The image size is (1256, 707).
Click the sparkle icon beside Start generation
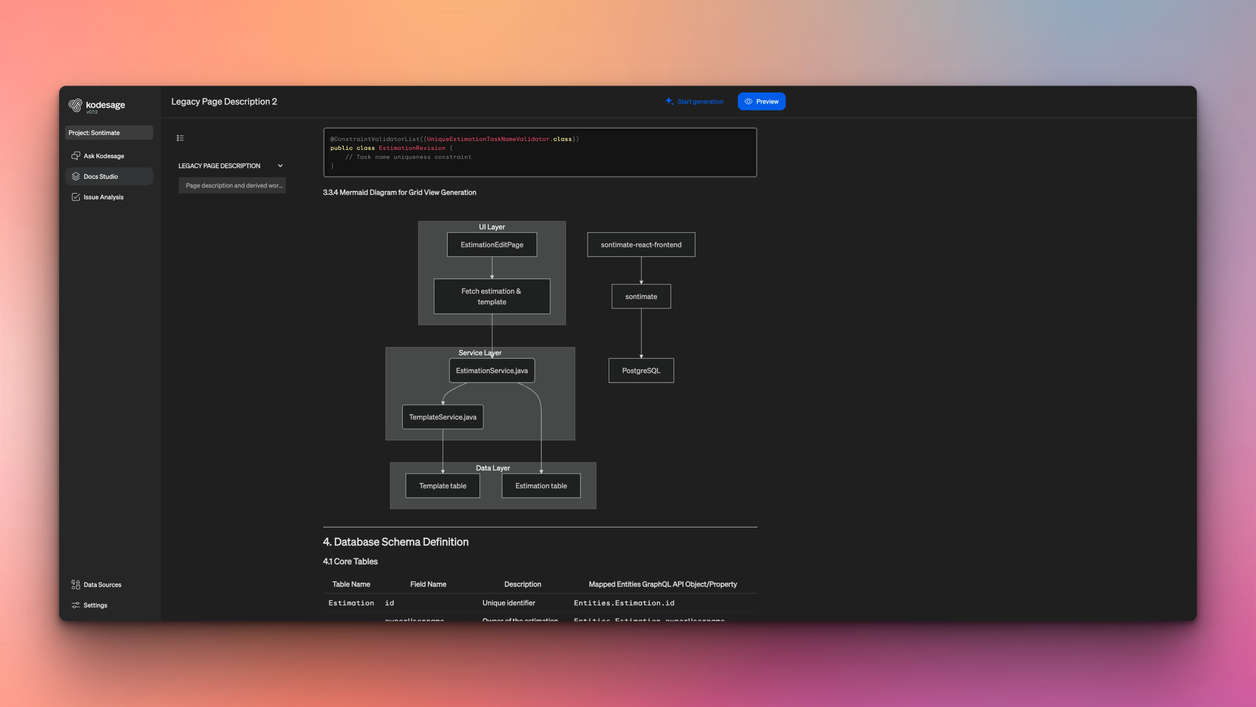669,101
